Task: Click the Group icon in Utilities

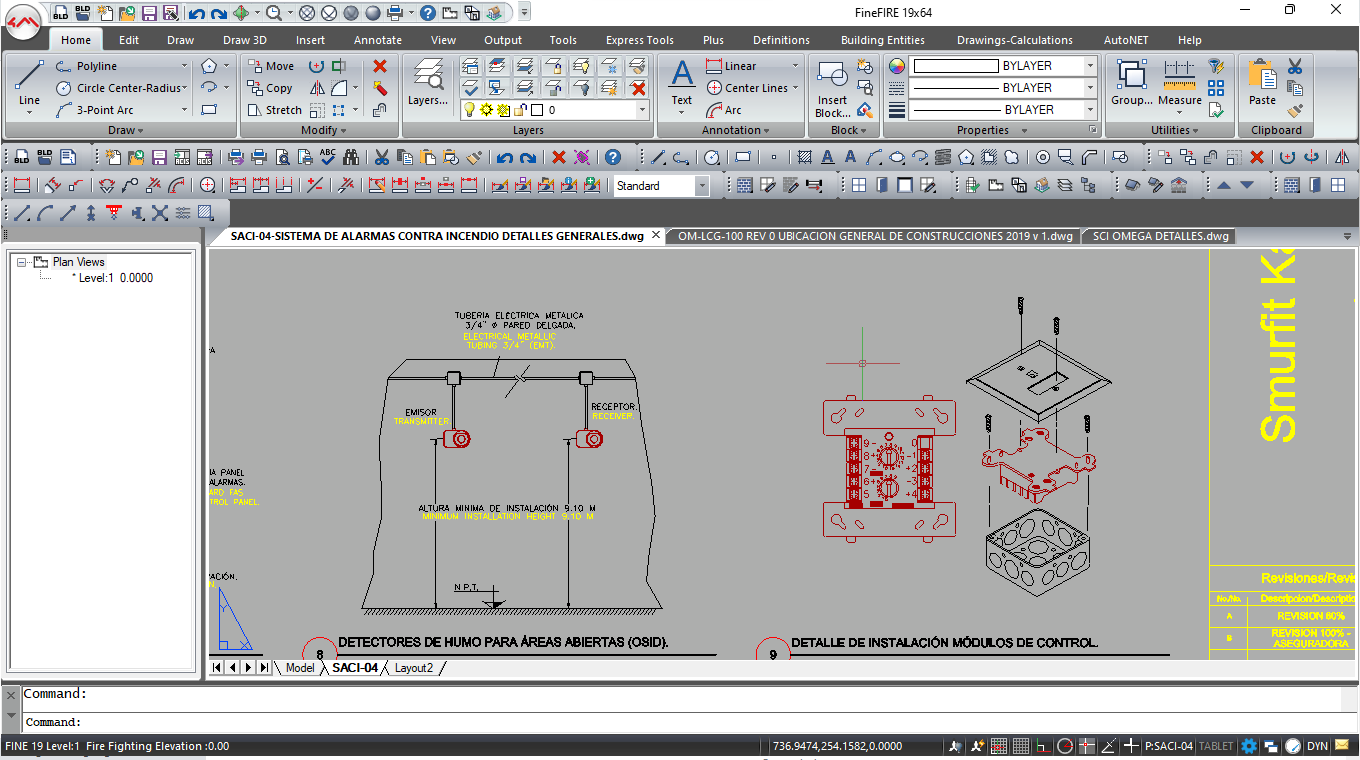Action: point(1132,80)
